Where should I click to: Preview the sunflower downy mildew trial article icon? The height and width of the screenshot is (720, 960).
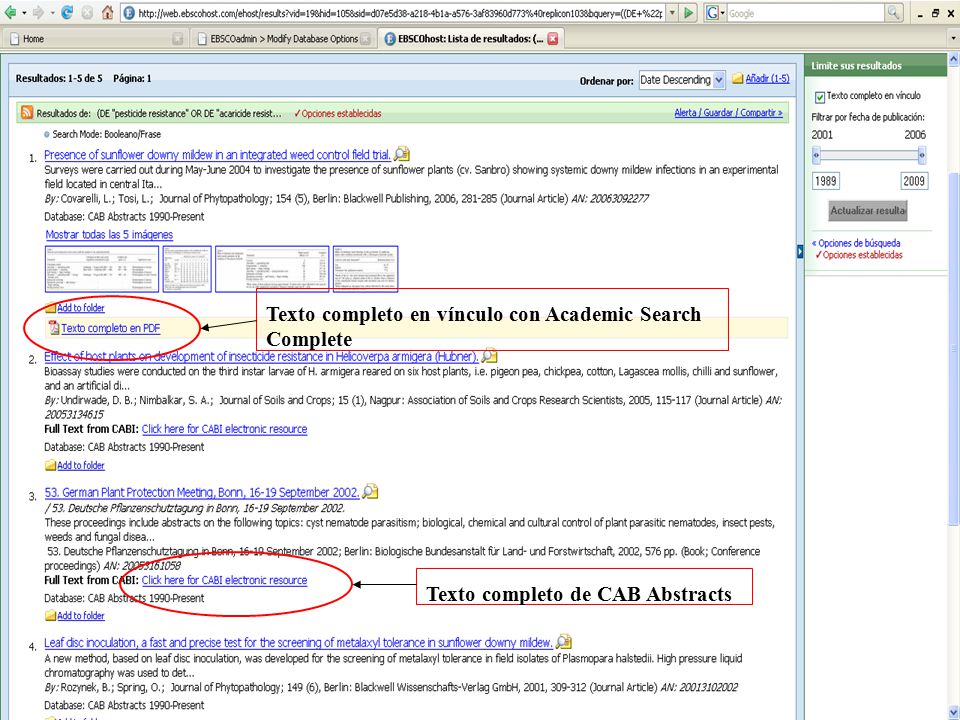[402, 154]
